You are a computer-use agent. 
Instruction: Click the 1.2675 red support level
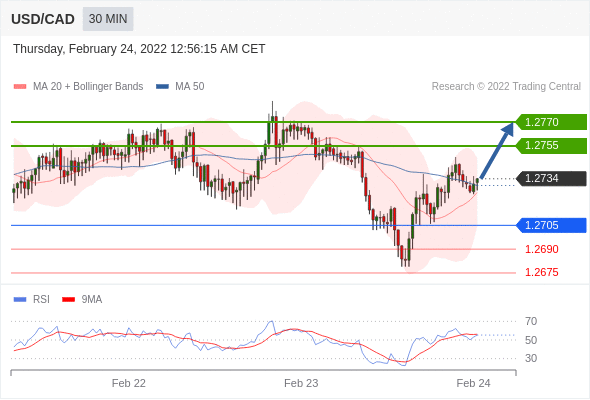point(541,272)
